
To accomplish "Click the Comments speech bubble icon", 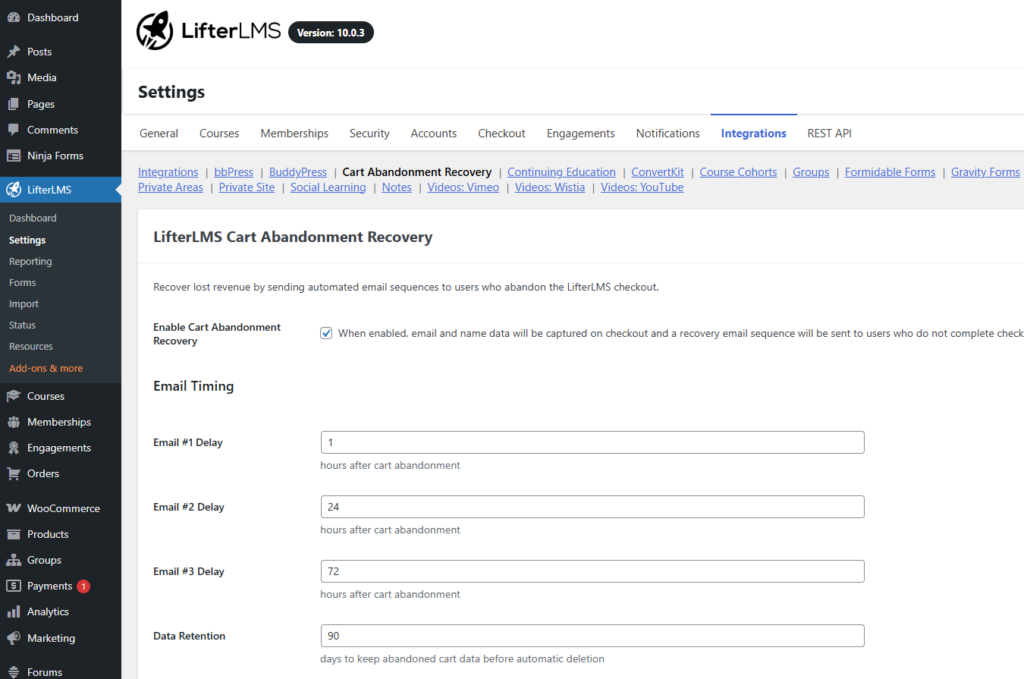I will [13, 130].
